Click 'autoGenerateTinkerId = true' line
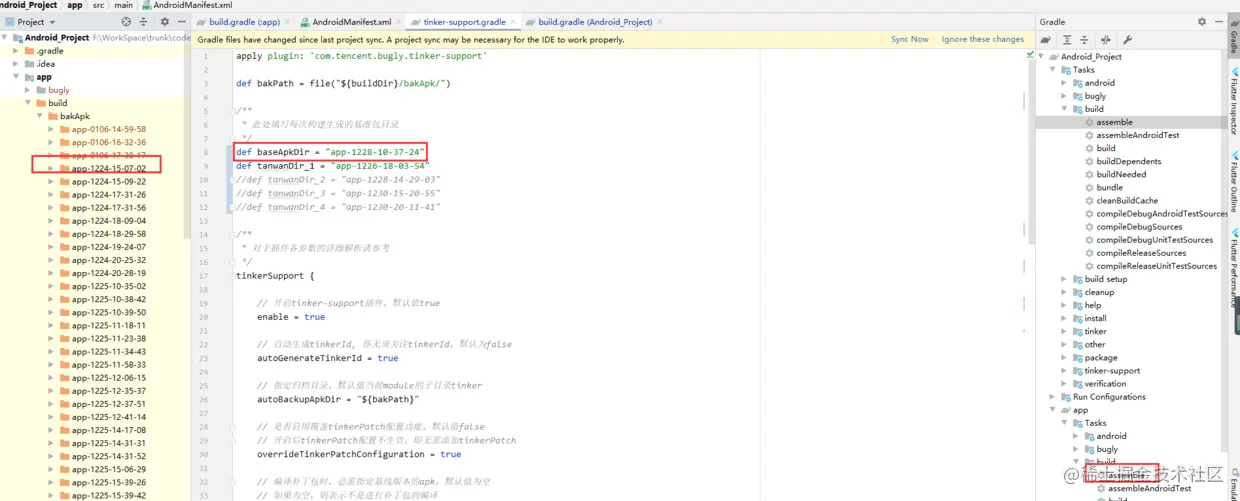This screenshot has width=1240, height=501. 328,358
